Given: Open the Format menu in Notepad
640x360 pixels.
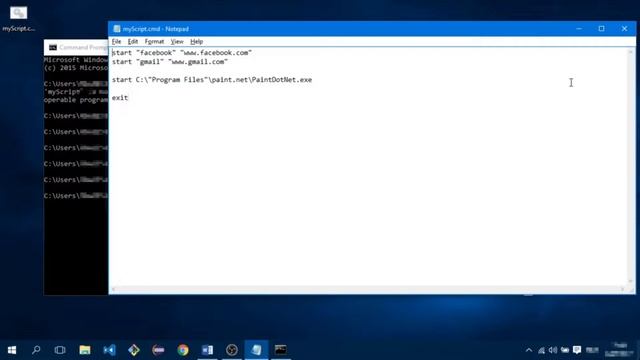Looking at the screenshot, I should (154, 42).
